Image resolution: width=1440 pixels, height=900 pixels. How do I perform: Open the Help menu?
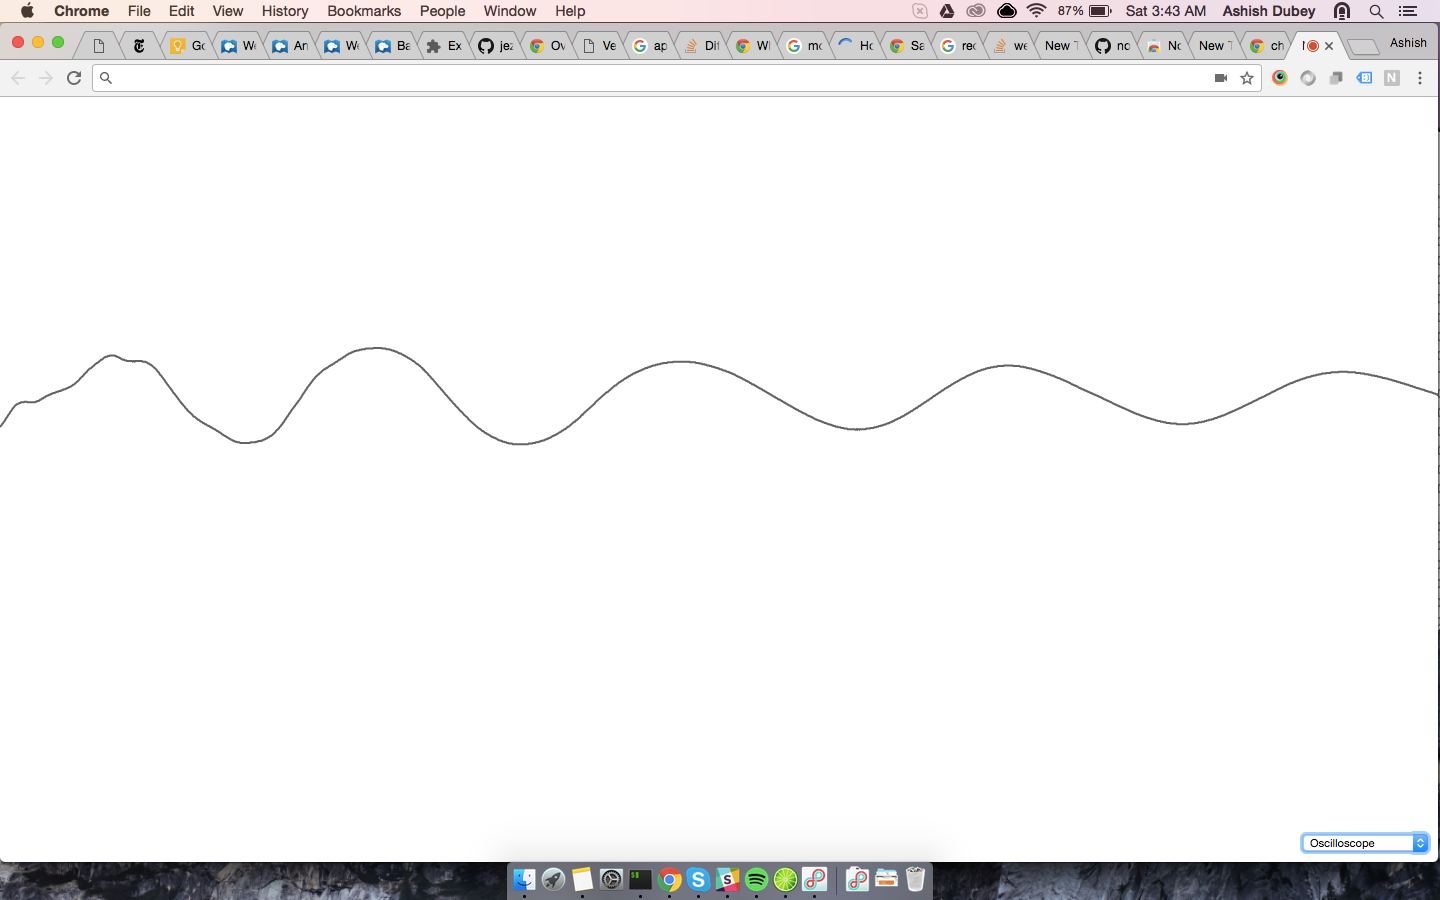570,11
